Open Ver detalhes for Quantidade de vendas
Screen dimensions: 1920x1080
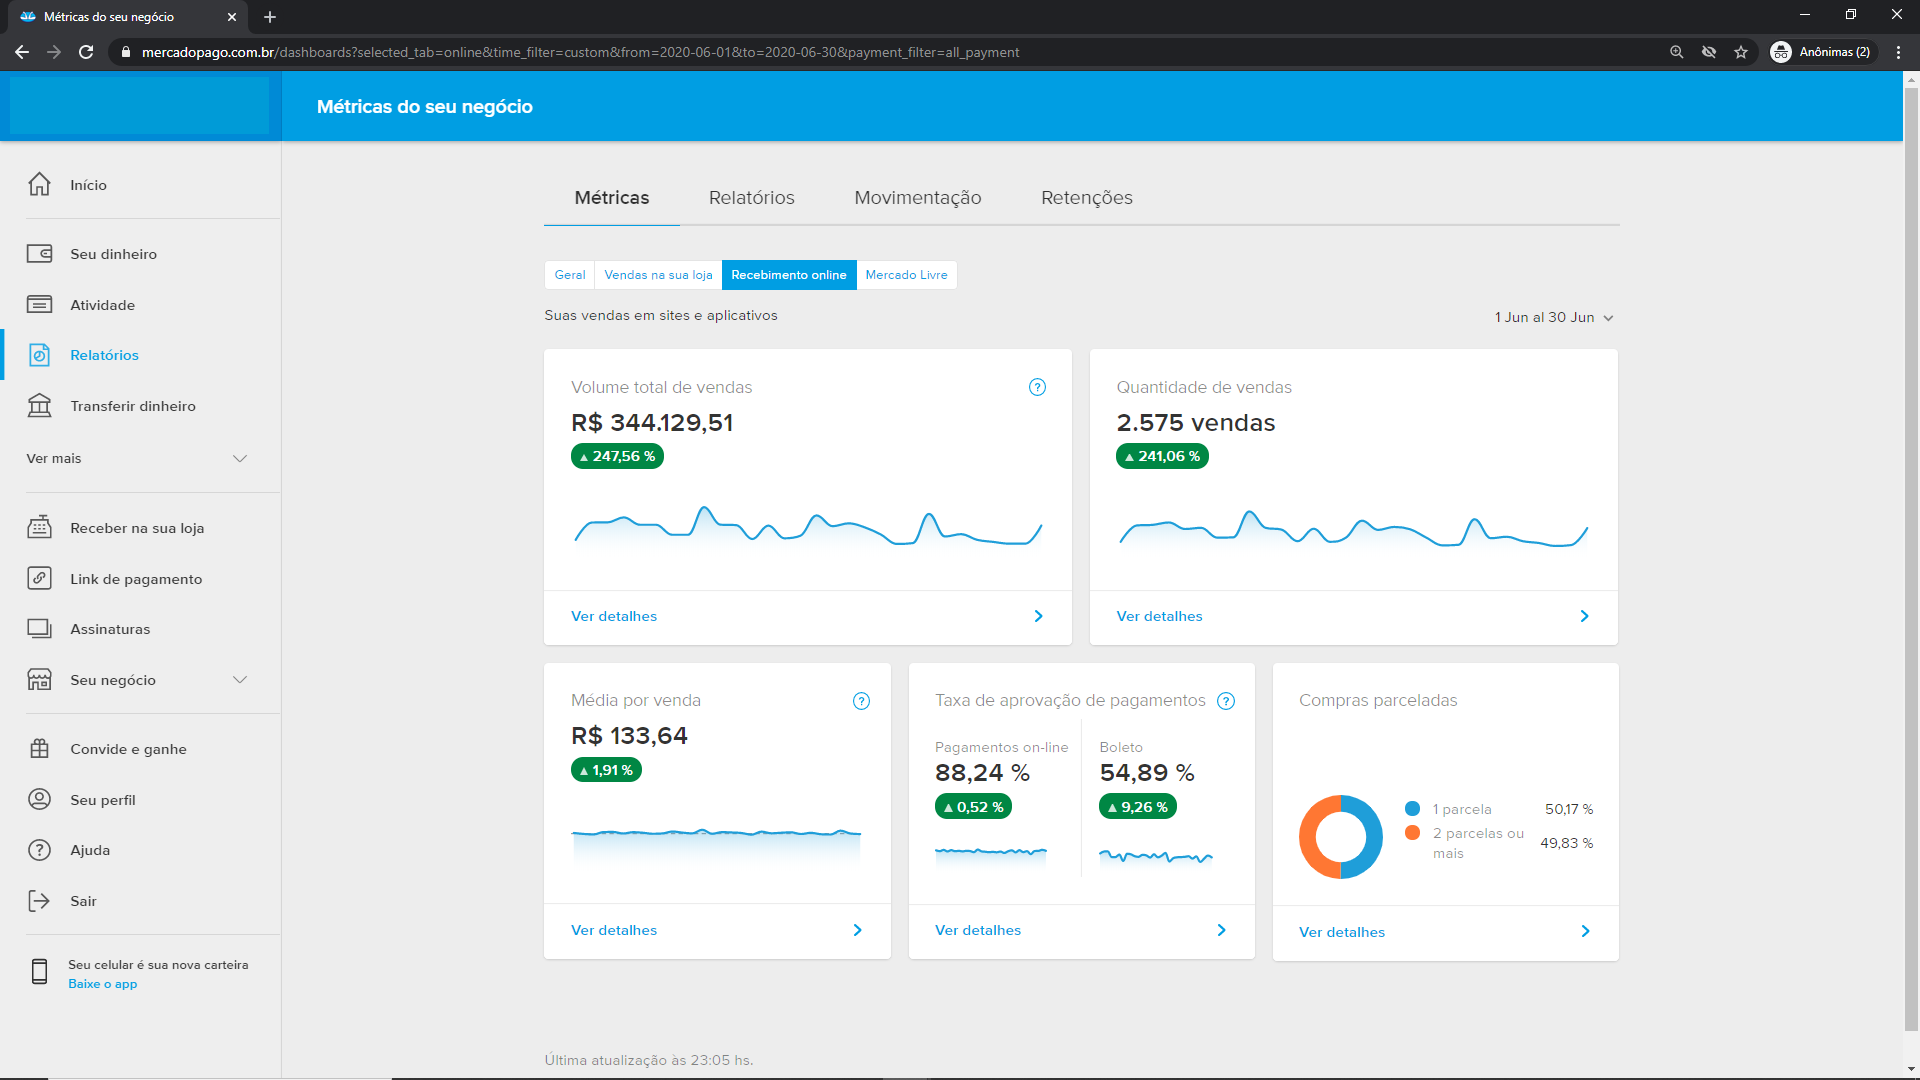[x=1159, y=616]
